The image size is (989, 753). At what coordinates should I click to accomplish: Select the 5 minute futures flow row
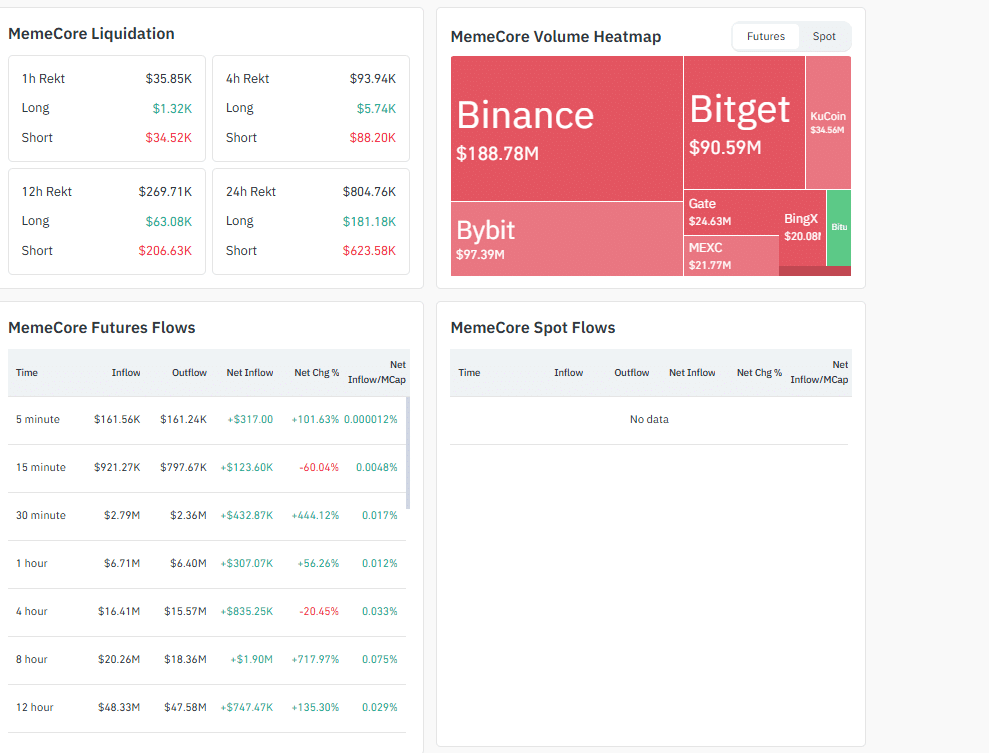pyautogui.click(x=206, y=420)
